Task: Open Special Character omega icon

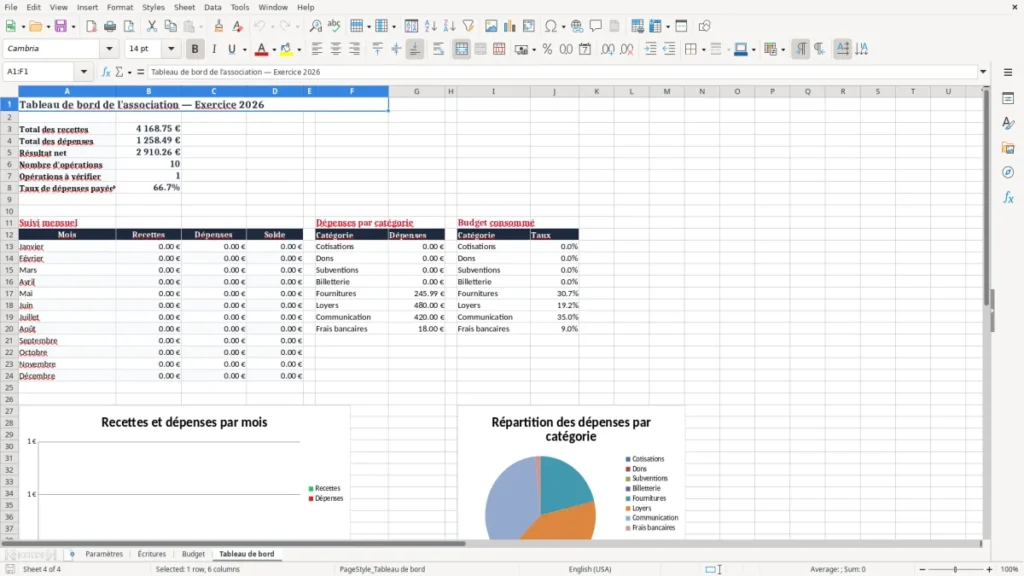Action: coord(551,26)
